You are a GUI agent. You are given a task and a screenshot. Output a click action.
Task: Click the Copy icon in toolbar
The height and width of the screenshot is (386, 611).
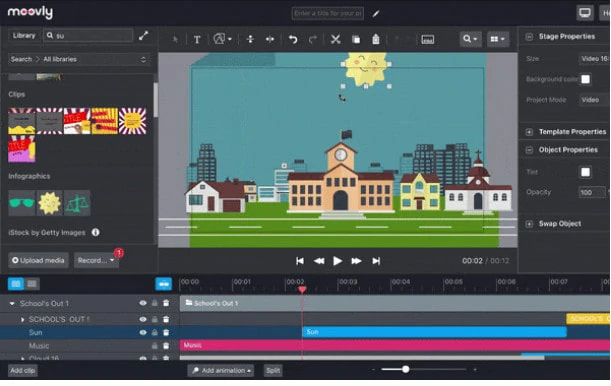(x=356, y=39)
